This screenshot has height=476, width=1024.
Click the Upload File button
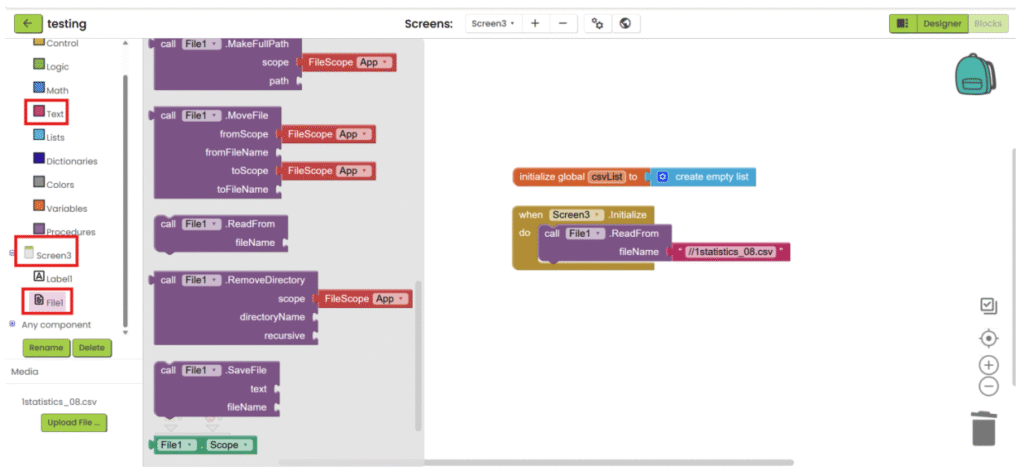[x=73, y=423]
